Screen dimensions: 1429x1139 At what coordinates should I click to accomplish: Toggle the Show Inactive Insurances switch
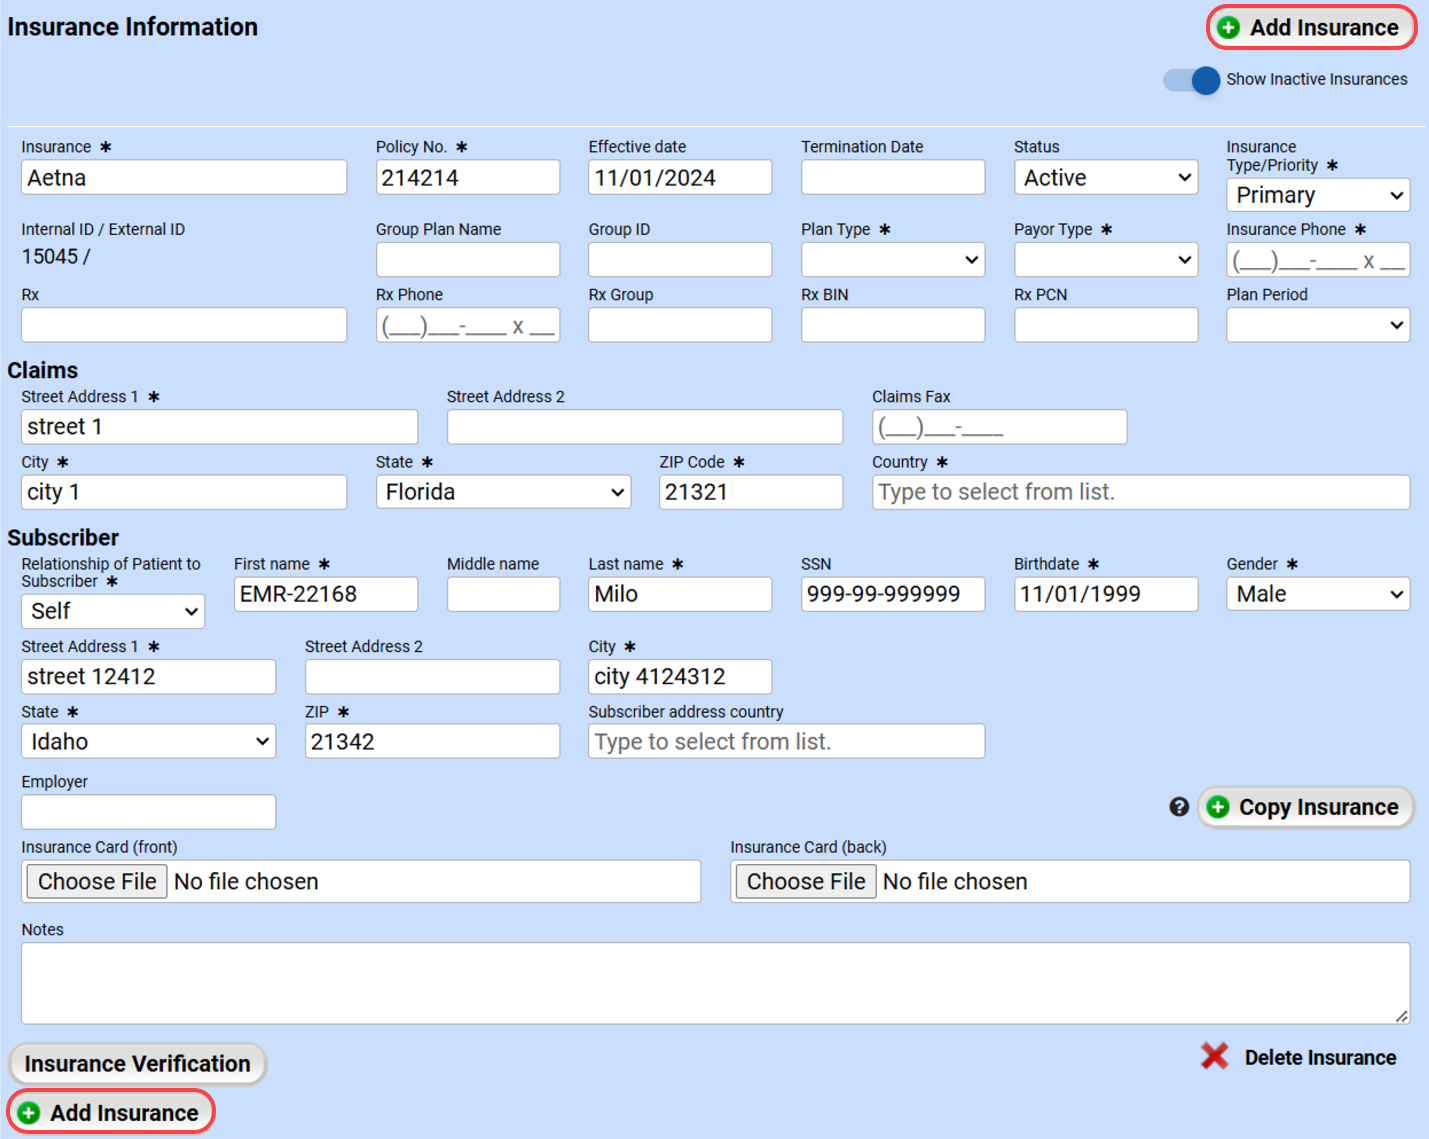click(x=1192, y=80)
